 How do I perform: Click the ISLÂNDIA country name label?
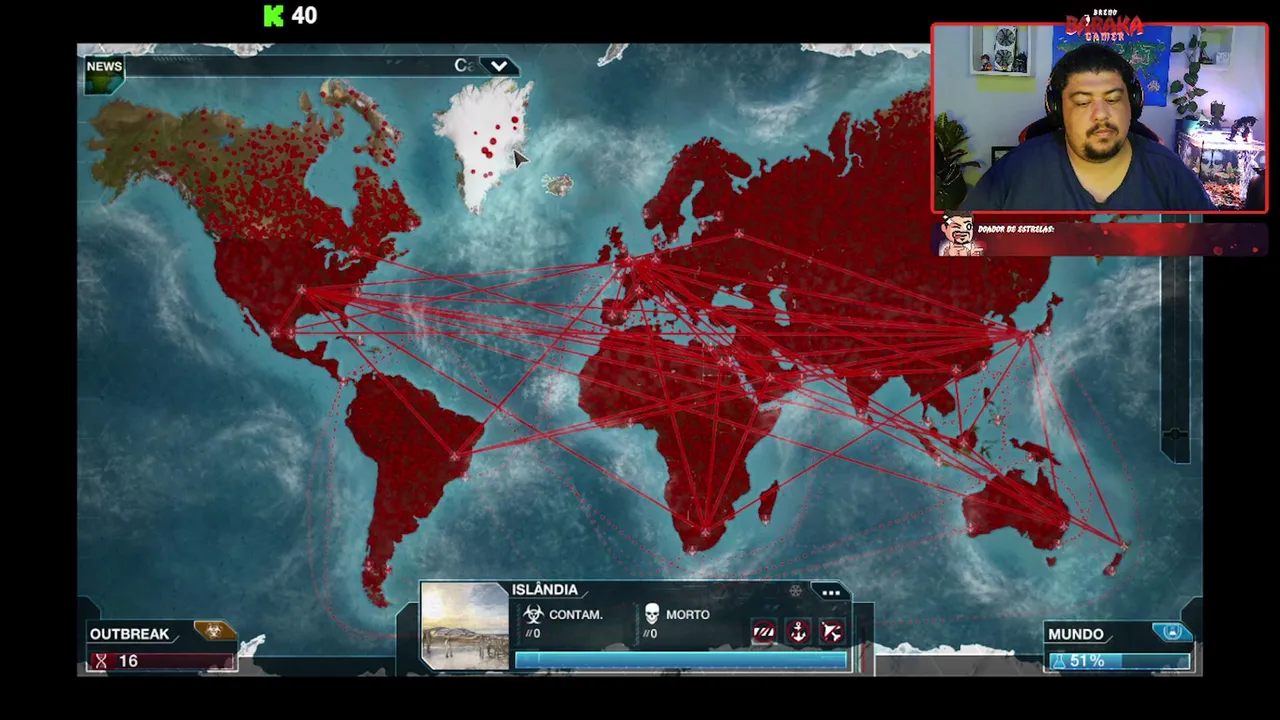pyautogui.click(x=544, y=590)
